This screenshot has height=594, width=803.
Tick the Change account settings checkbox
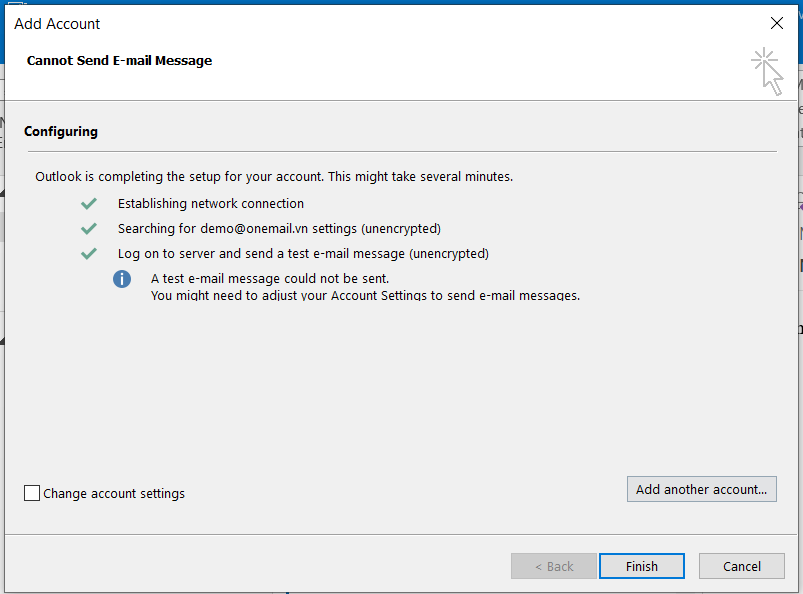pos(32,493)
